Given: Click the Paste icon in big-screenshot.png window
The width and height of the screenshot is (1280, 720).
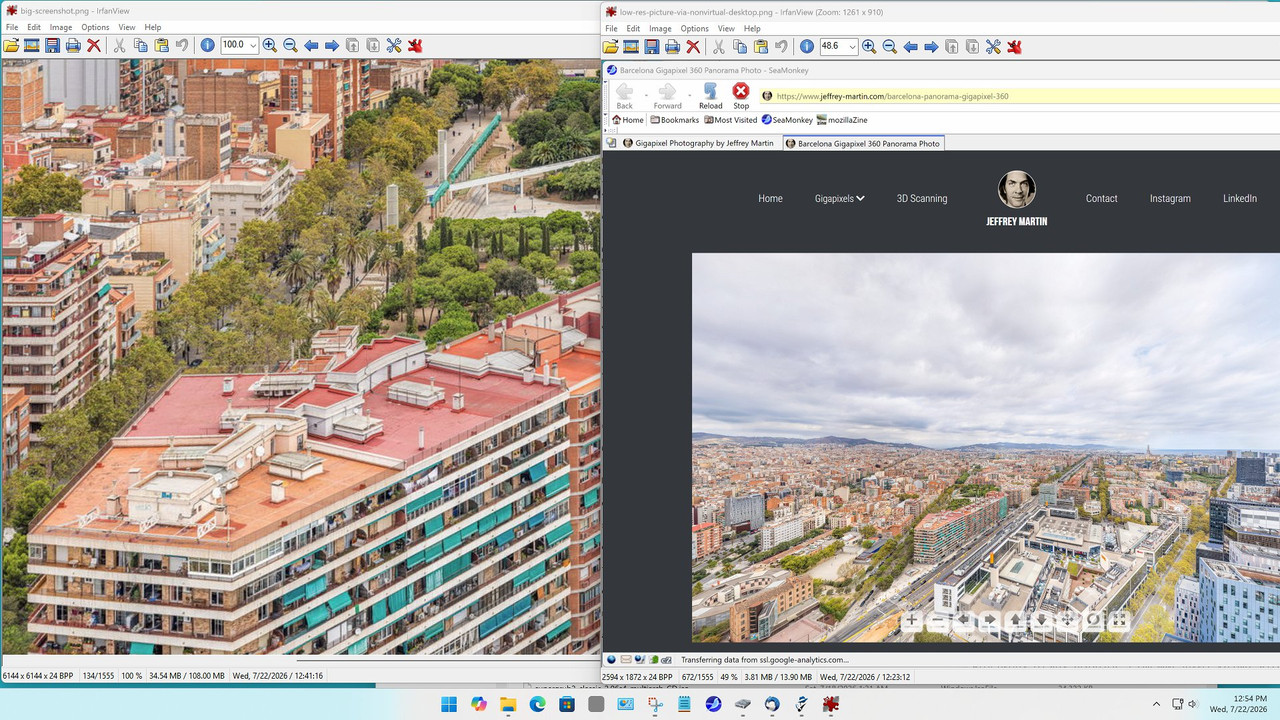Looking at the screenshot, I should [x=160, y=45].
